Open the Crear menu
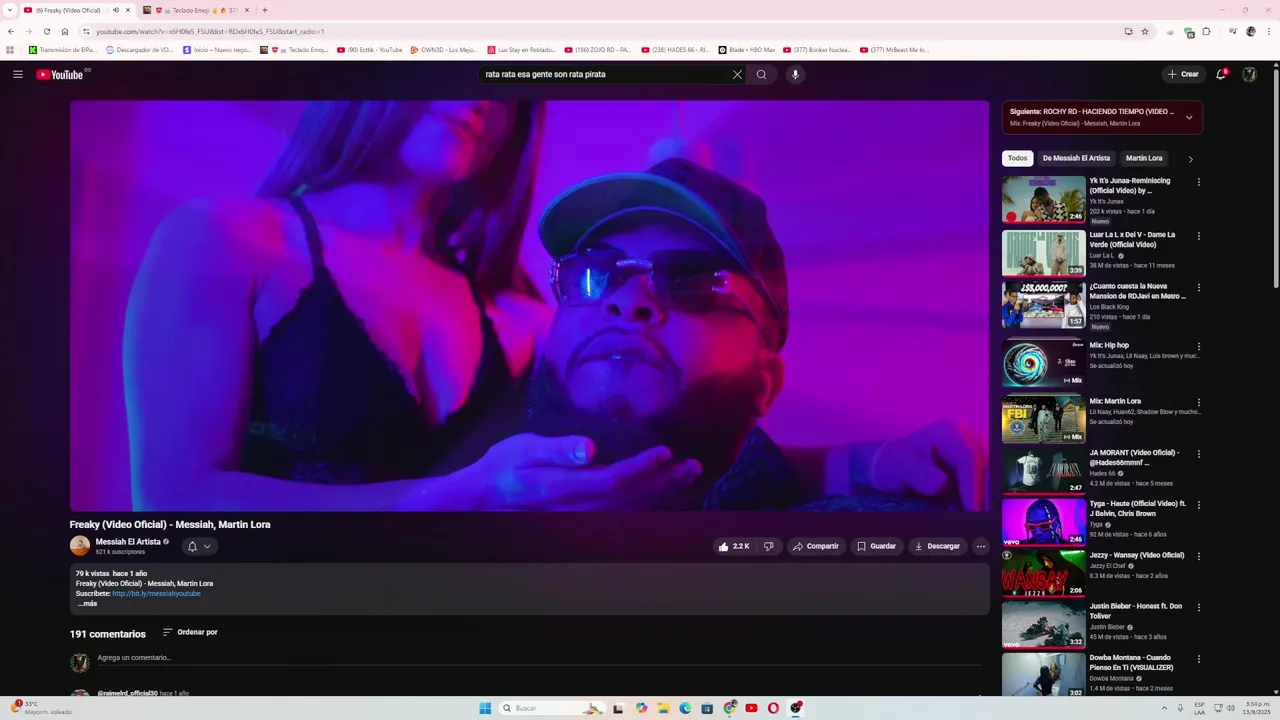This screenshot has height=720, width=1280. click(1182, 74)
